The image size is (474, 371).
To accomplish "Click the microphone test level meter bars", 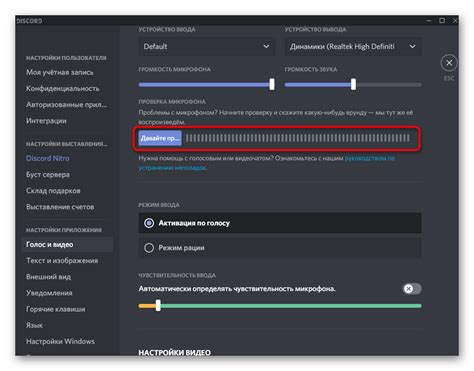I will point(298,138).
